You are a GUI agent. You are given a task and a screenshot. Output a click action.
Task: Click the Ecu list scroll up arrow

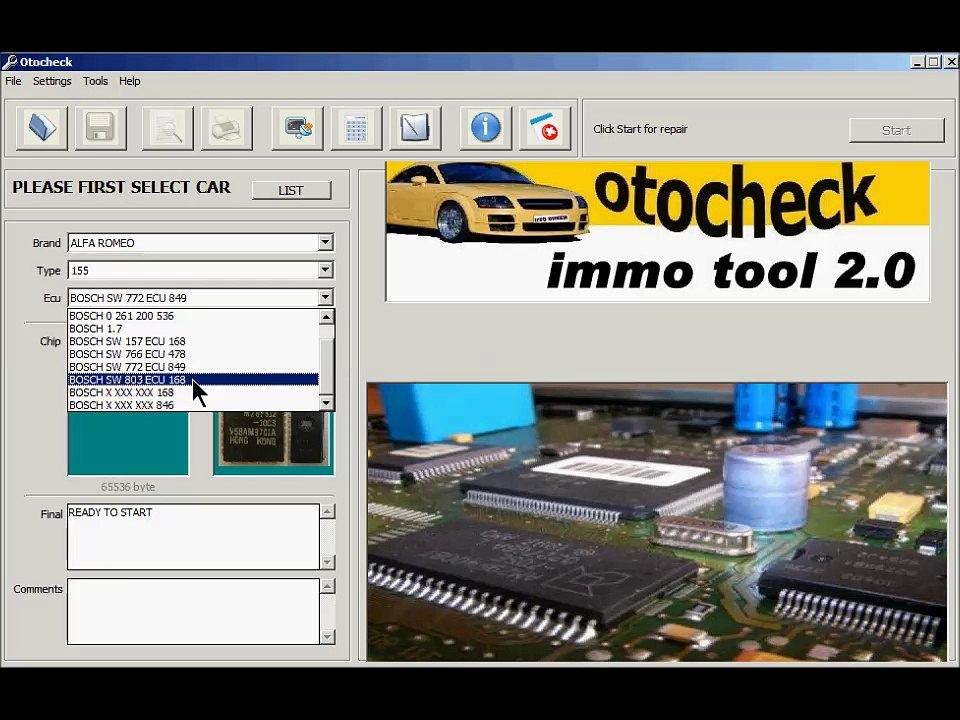coord(326,317)
